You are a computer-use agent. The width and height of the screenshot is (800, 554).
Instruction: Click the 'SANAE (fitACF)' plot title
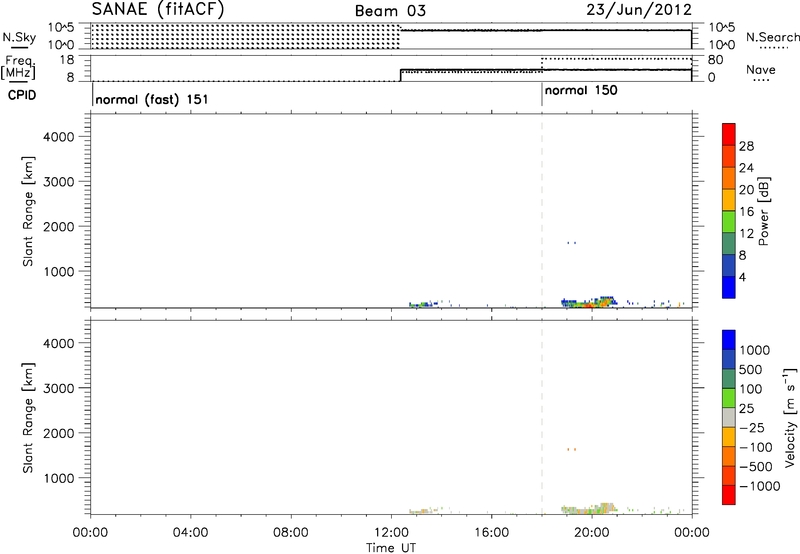(x=158, y=9)
